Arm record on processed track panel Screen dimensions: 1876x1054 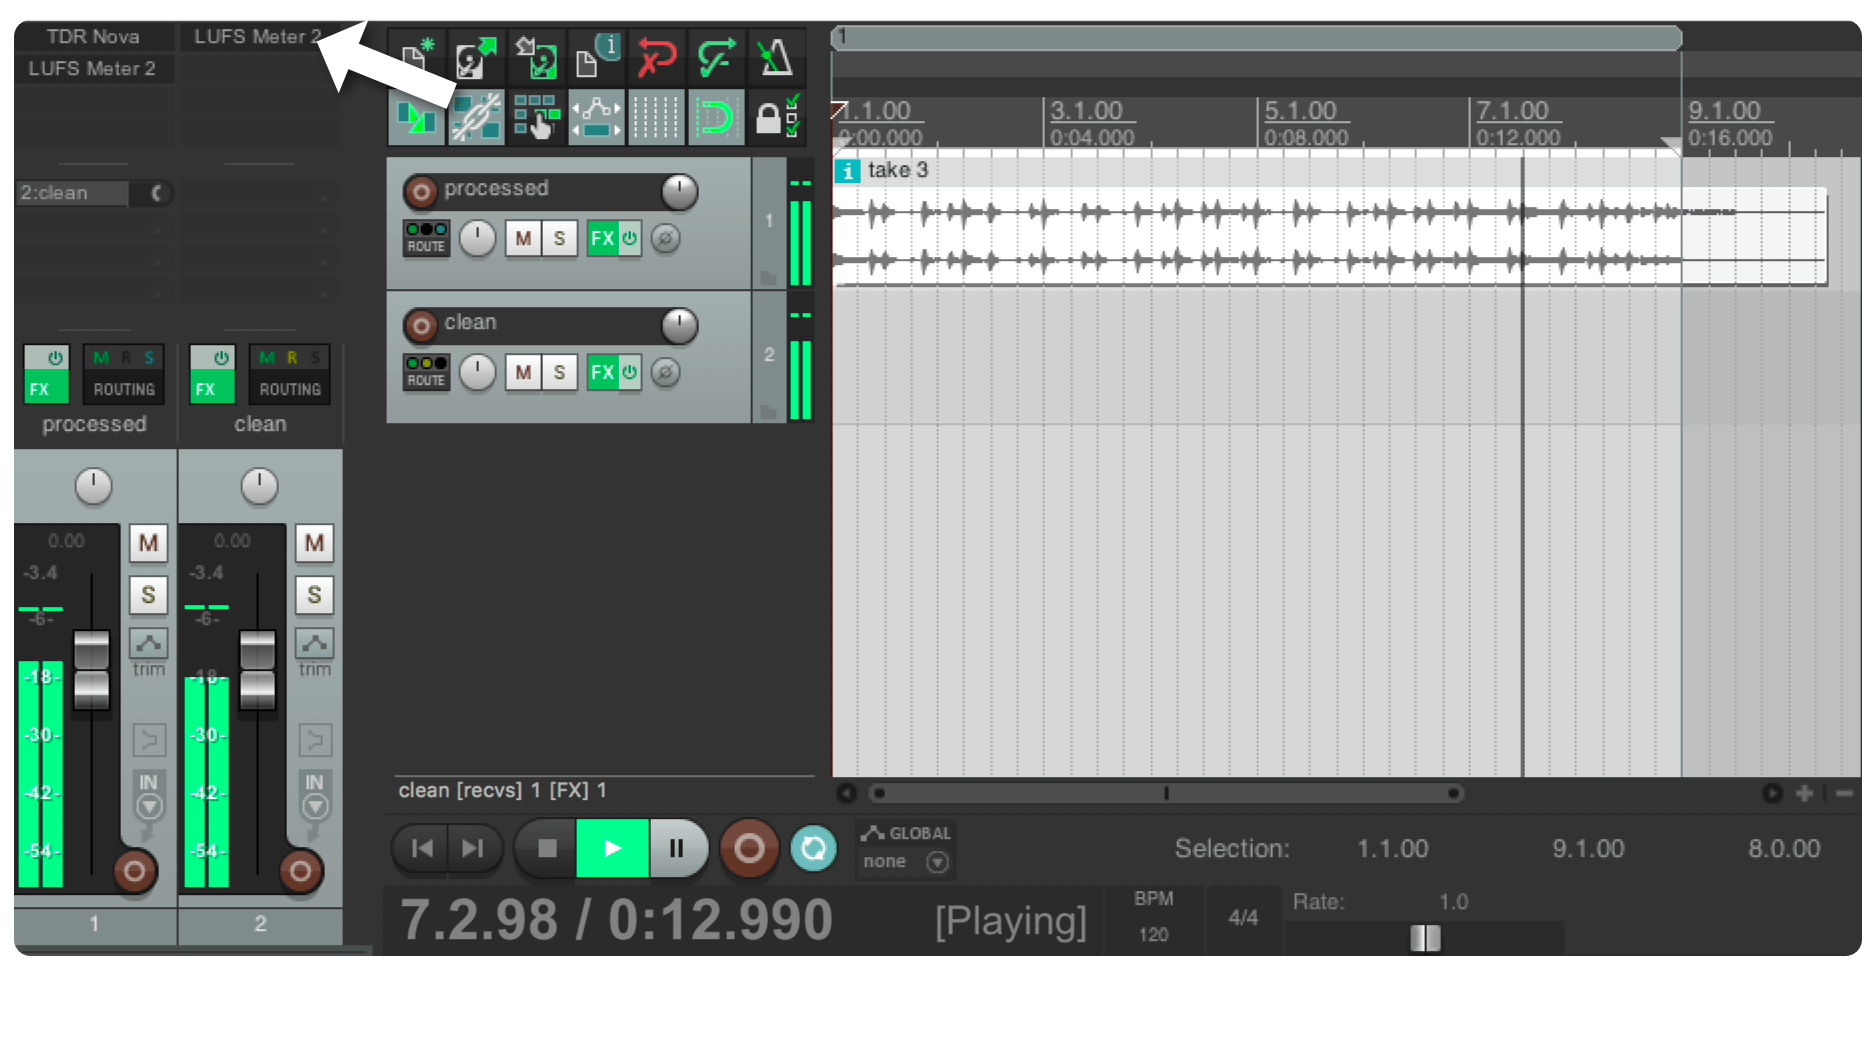point(421,191)
